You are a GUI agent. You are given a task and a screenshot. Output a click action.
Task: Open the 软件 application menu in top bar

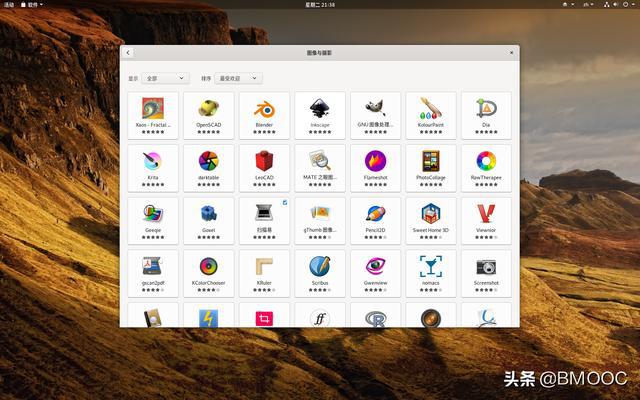(x=32, y=4)
